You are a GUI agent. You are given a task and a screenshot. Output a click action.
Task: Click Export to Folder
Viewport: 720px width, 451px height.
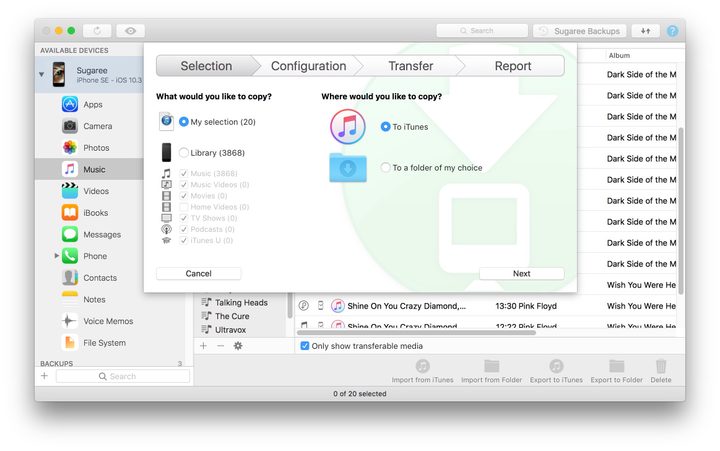tap(616, 371)
